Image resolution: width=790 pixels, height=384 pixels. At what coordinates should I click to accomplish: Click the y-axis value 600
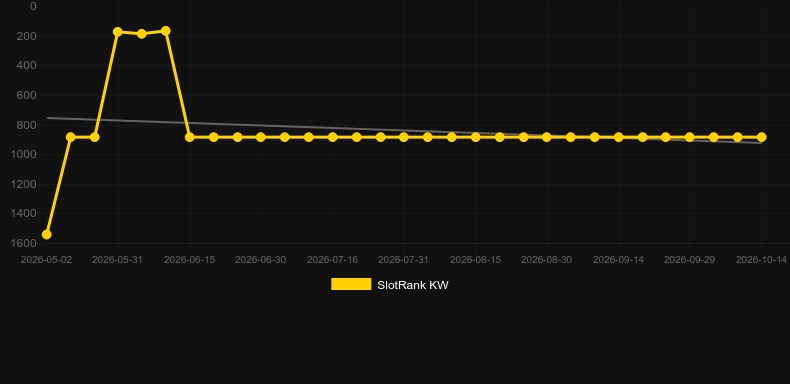26,95
